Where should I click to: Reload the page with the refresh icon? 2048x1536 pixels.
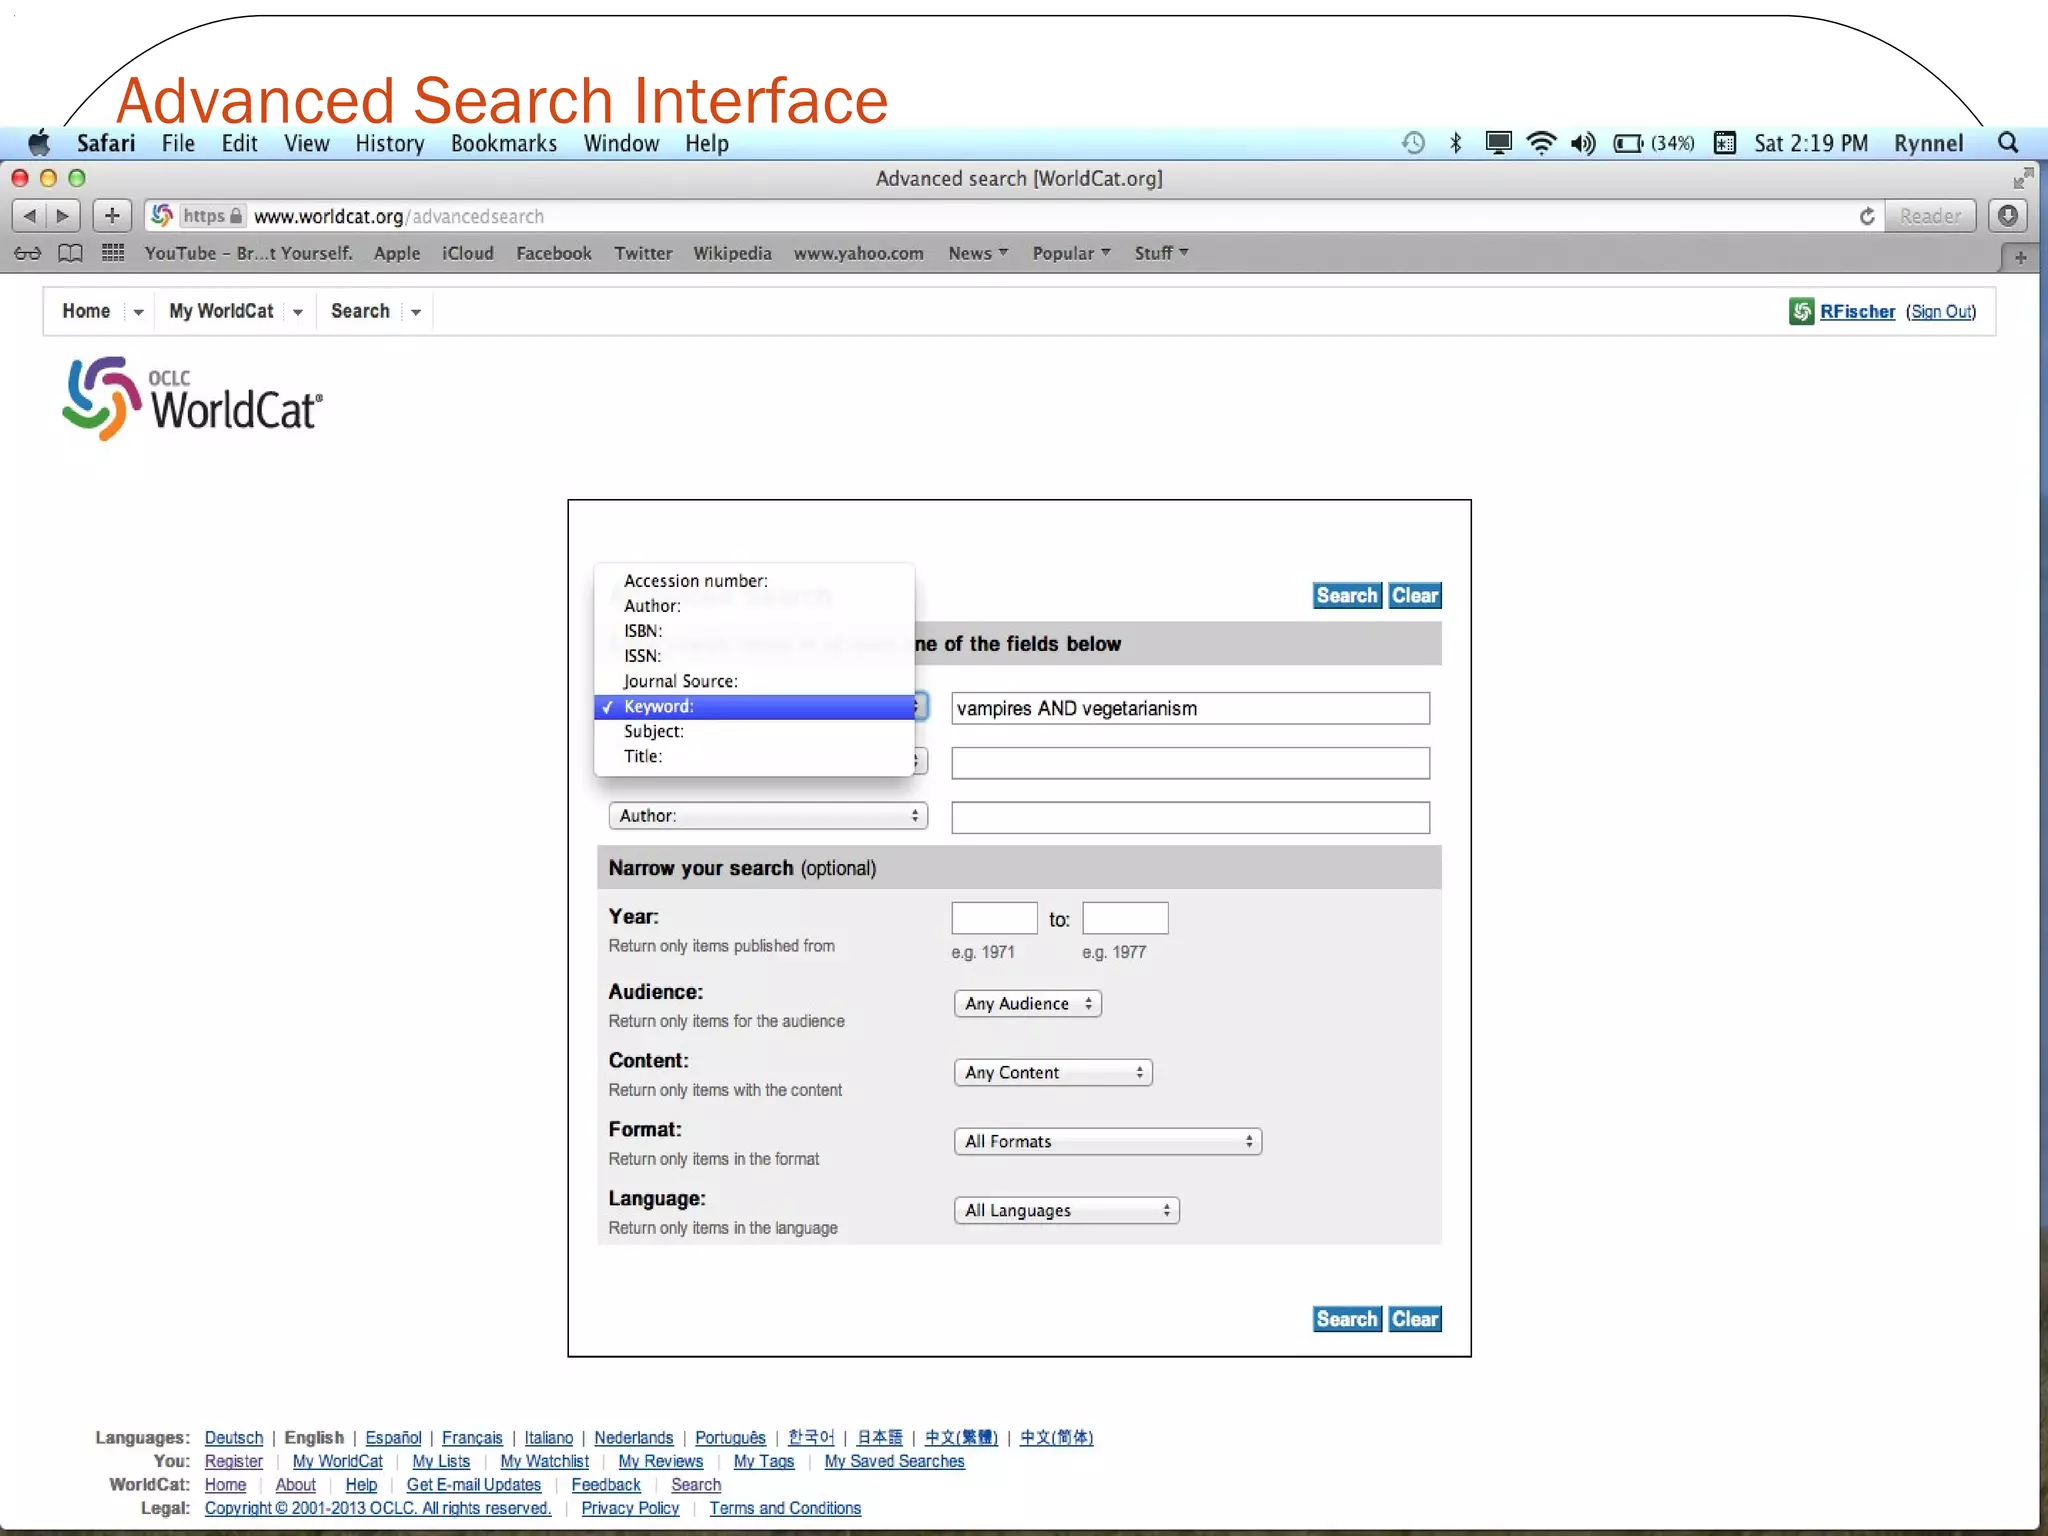(1866, 216)
